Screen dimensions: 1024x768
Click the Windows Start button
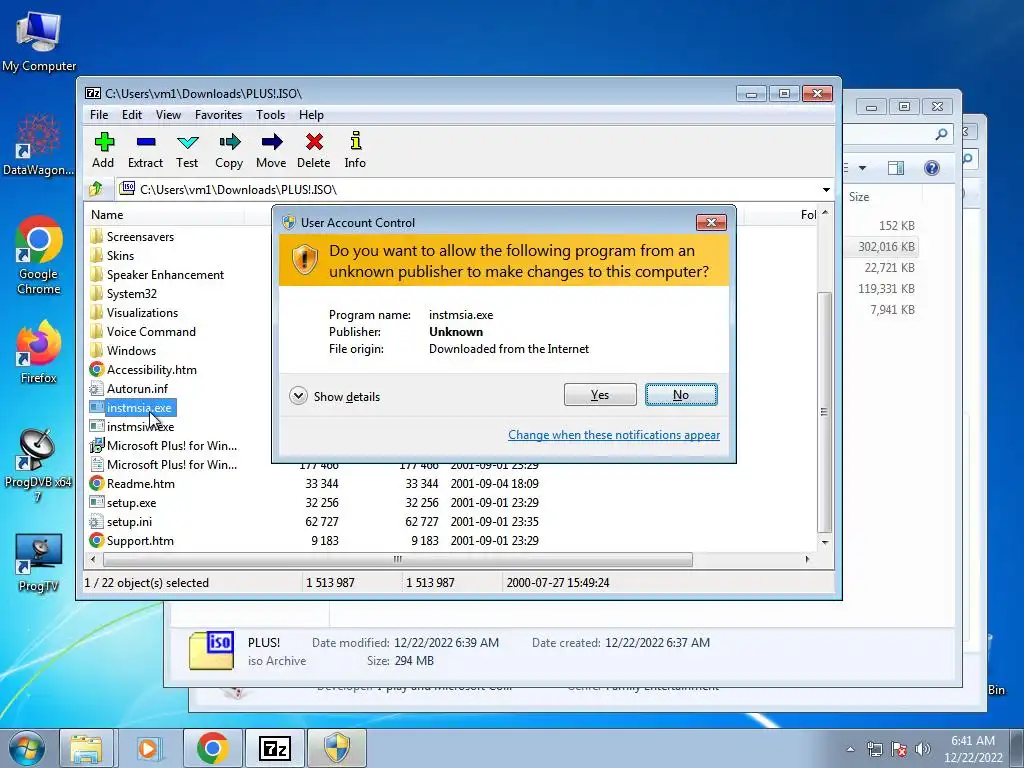26,748
